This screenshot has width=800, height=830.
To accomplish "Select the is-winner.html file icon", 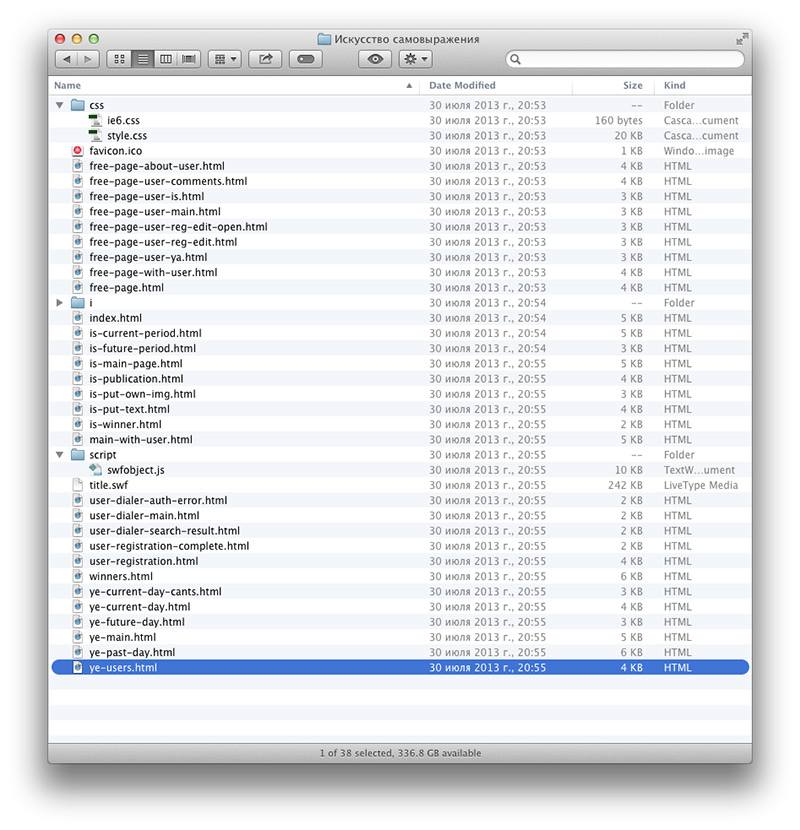I will point(78,424).
